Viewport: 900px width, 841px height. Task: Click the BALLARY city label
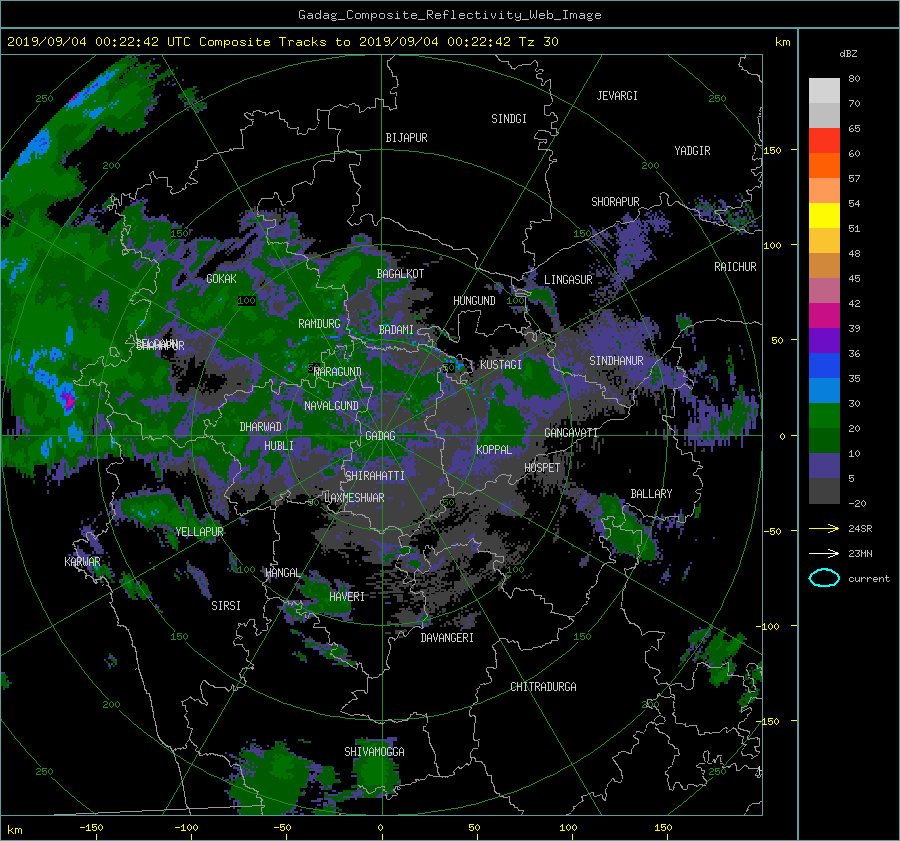click(x=651, y=494)
